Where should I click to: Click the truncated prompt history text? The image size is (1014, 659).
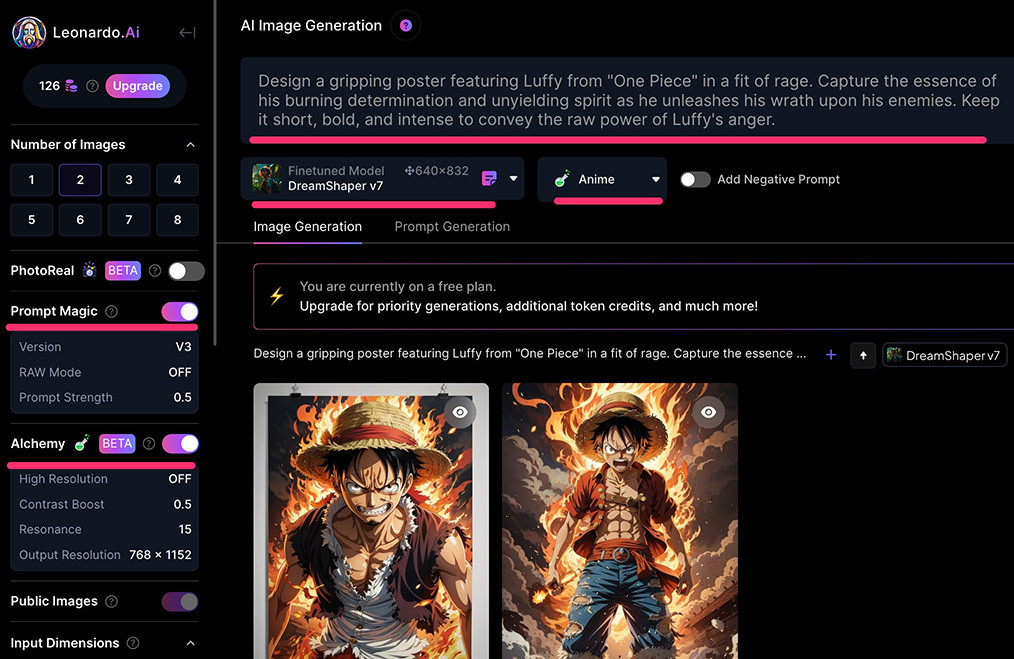[530, 354]
